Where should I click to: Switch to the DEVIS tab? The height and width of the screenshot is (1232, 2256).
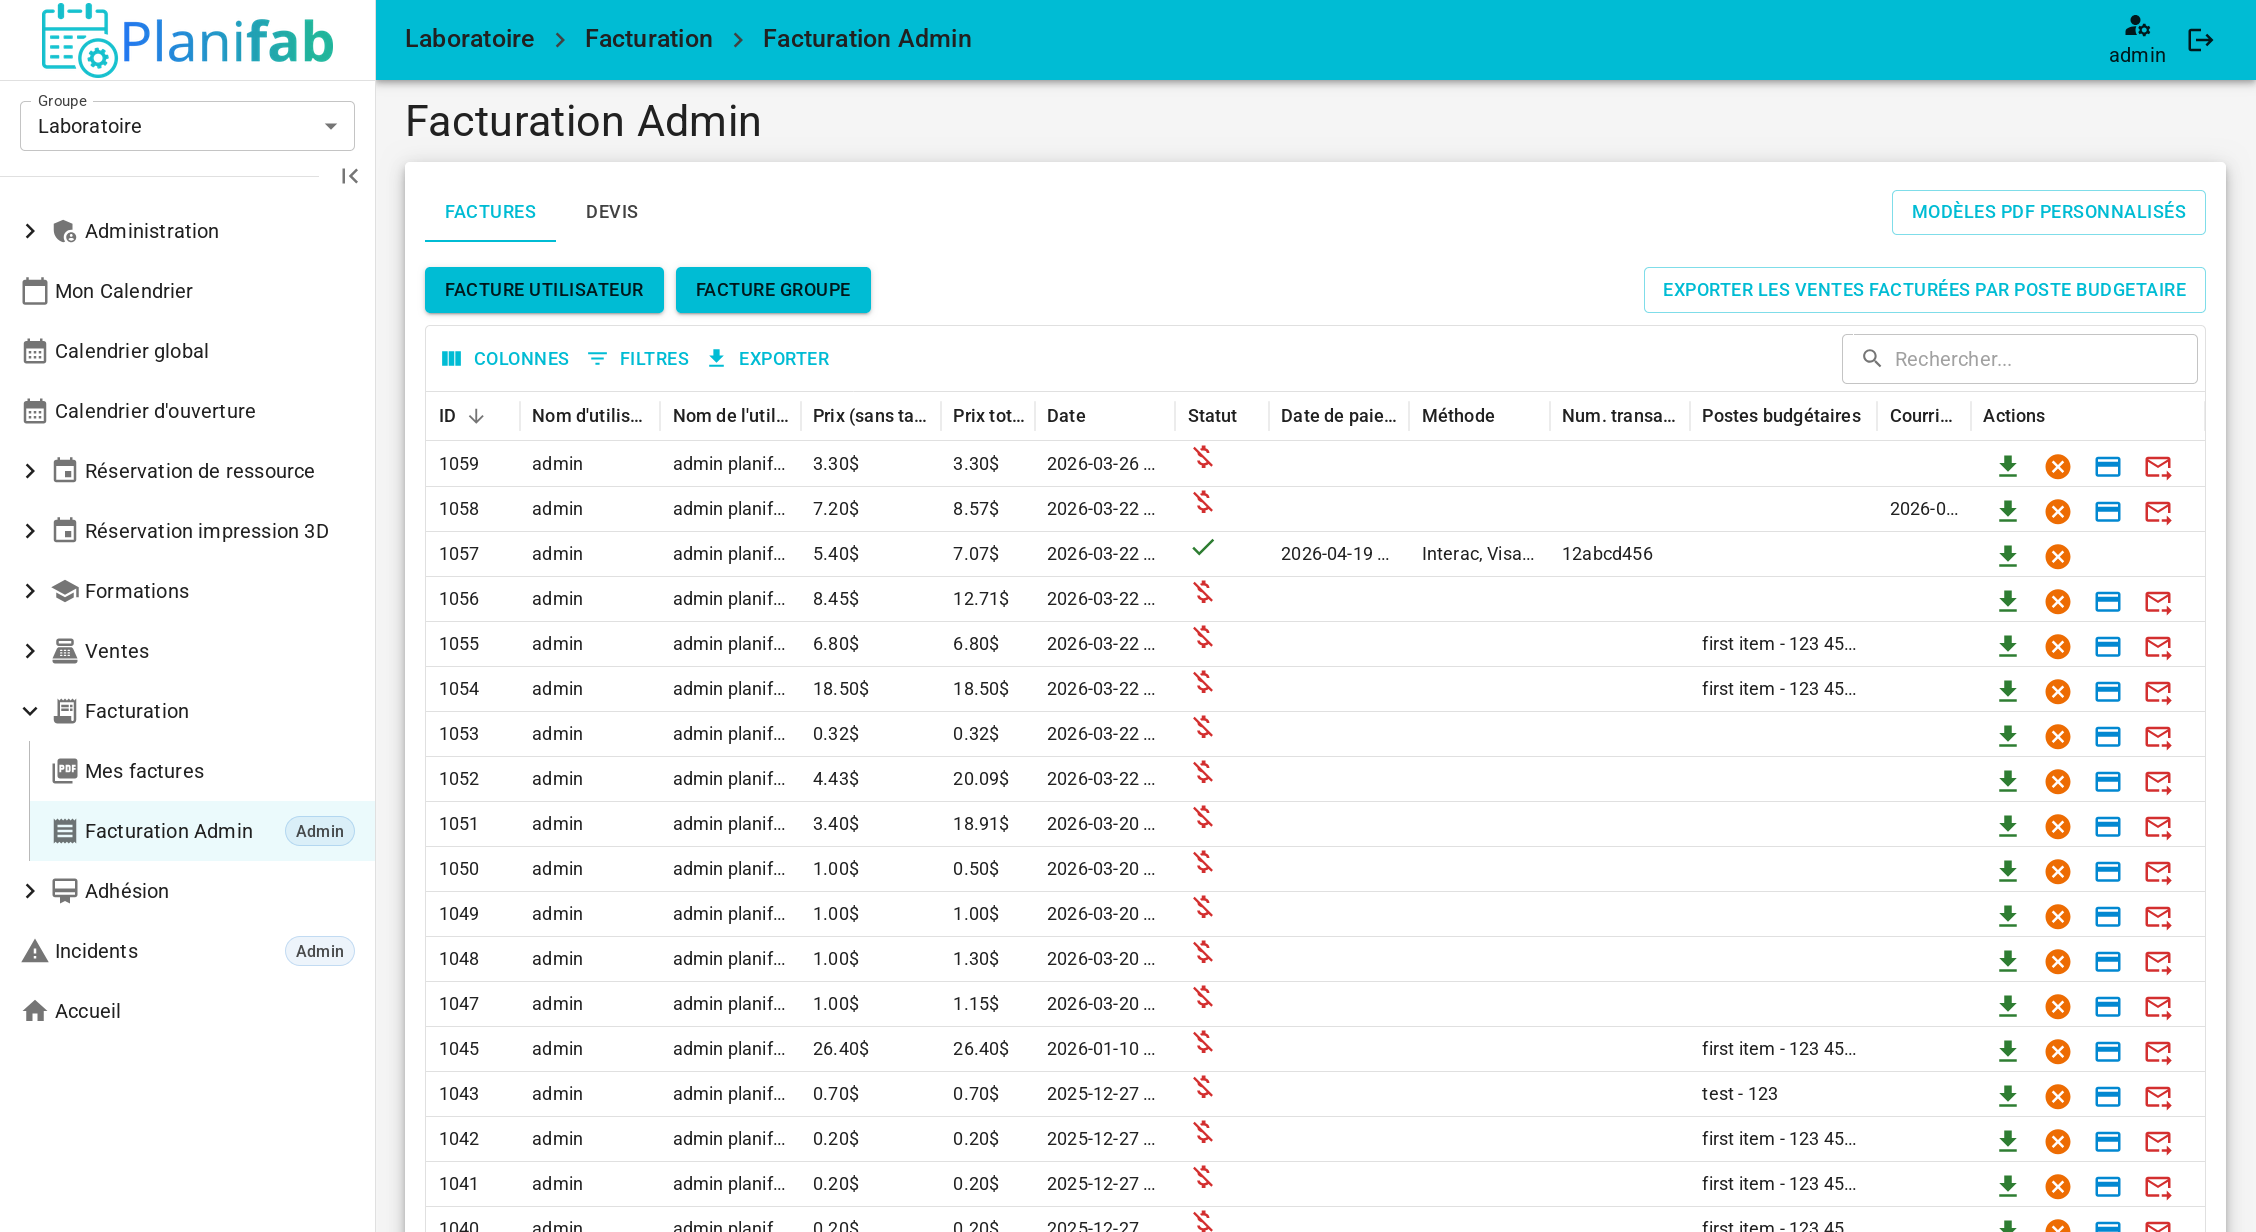tap(611, 212)
